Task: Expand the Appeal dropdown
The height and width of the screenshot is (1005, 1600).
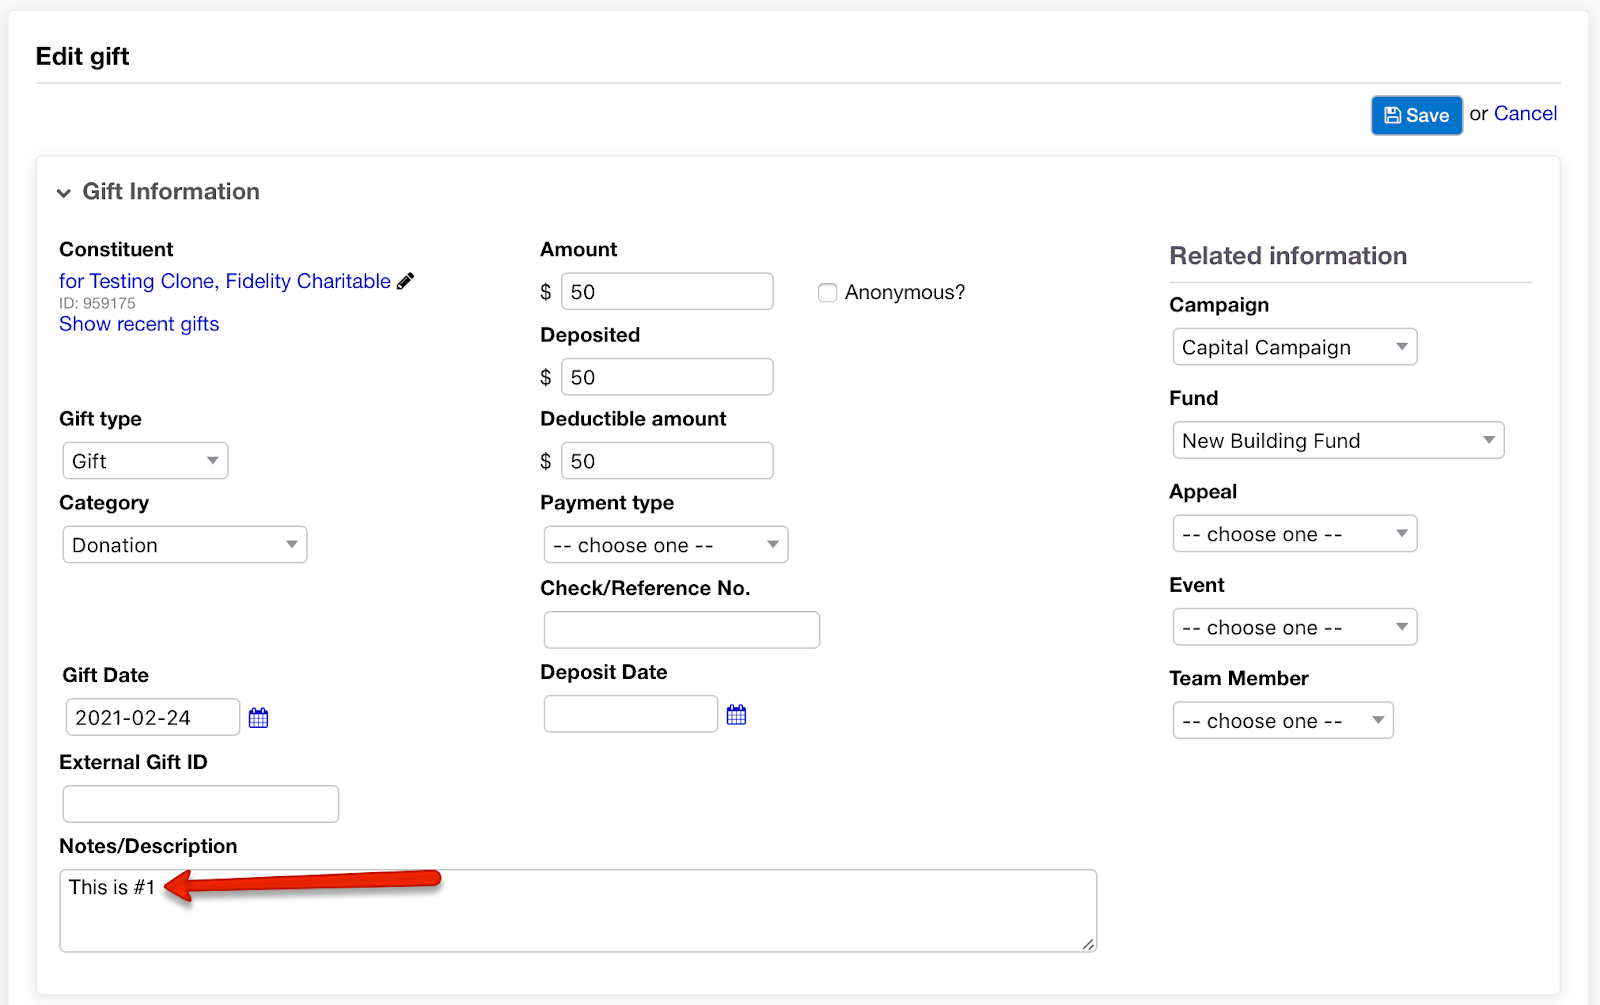Action: click(1294, 534)
